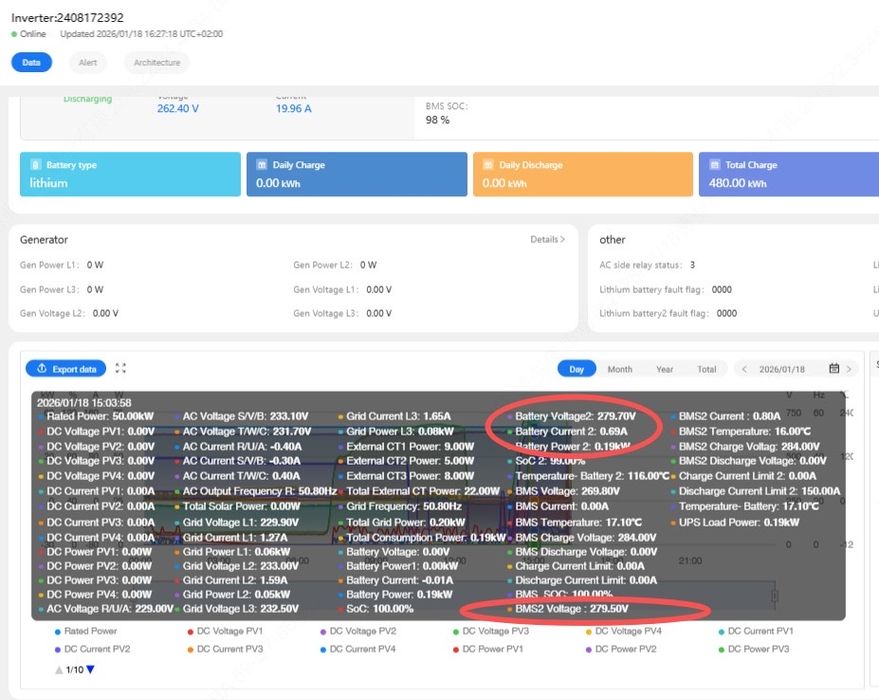
Task: Click the Battery type card icon
Action: (x=35, y=165)
